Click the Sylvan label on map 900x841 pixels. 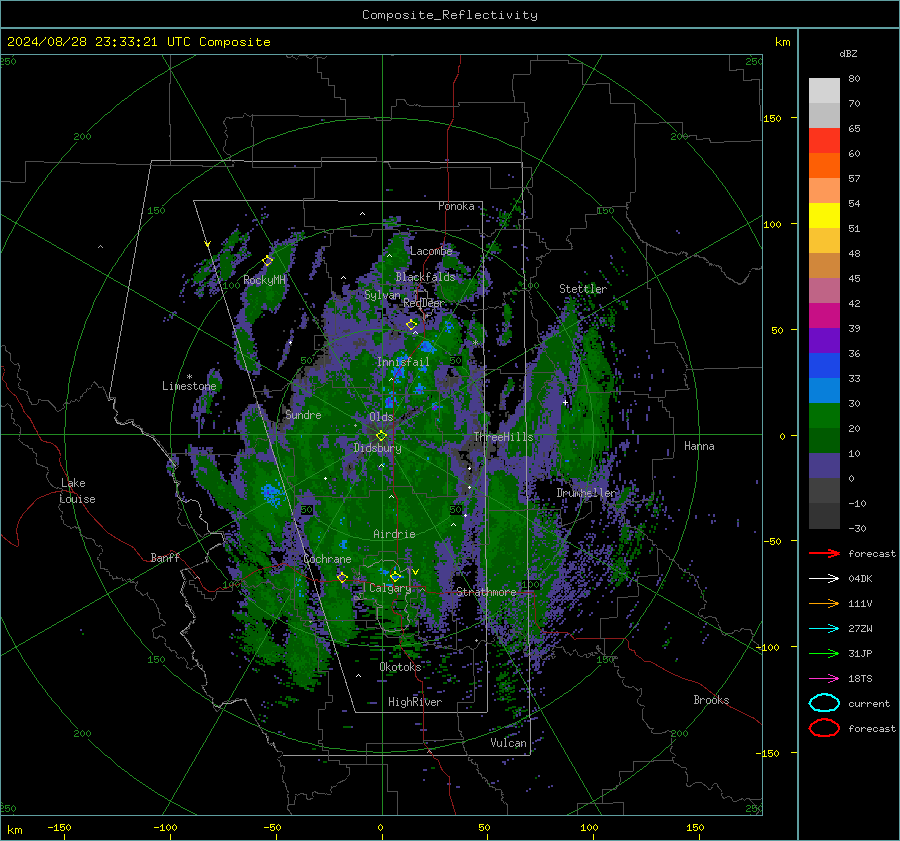coord(382,295)
